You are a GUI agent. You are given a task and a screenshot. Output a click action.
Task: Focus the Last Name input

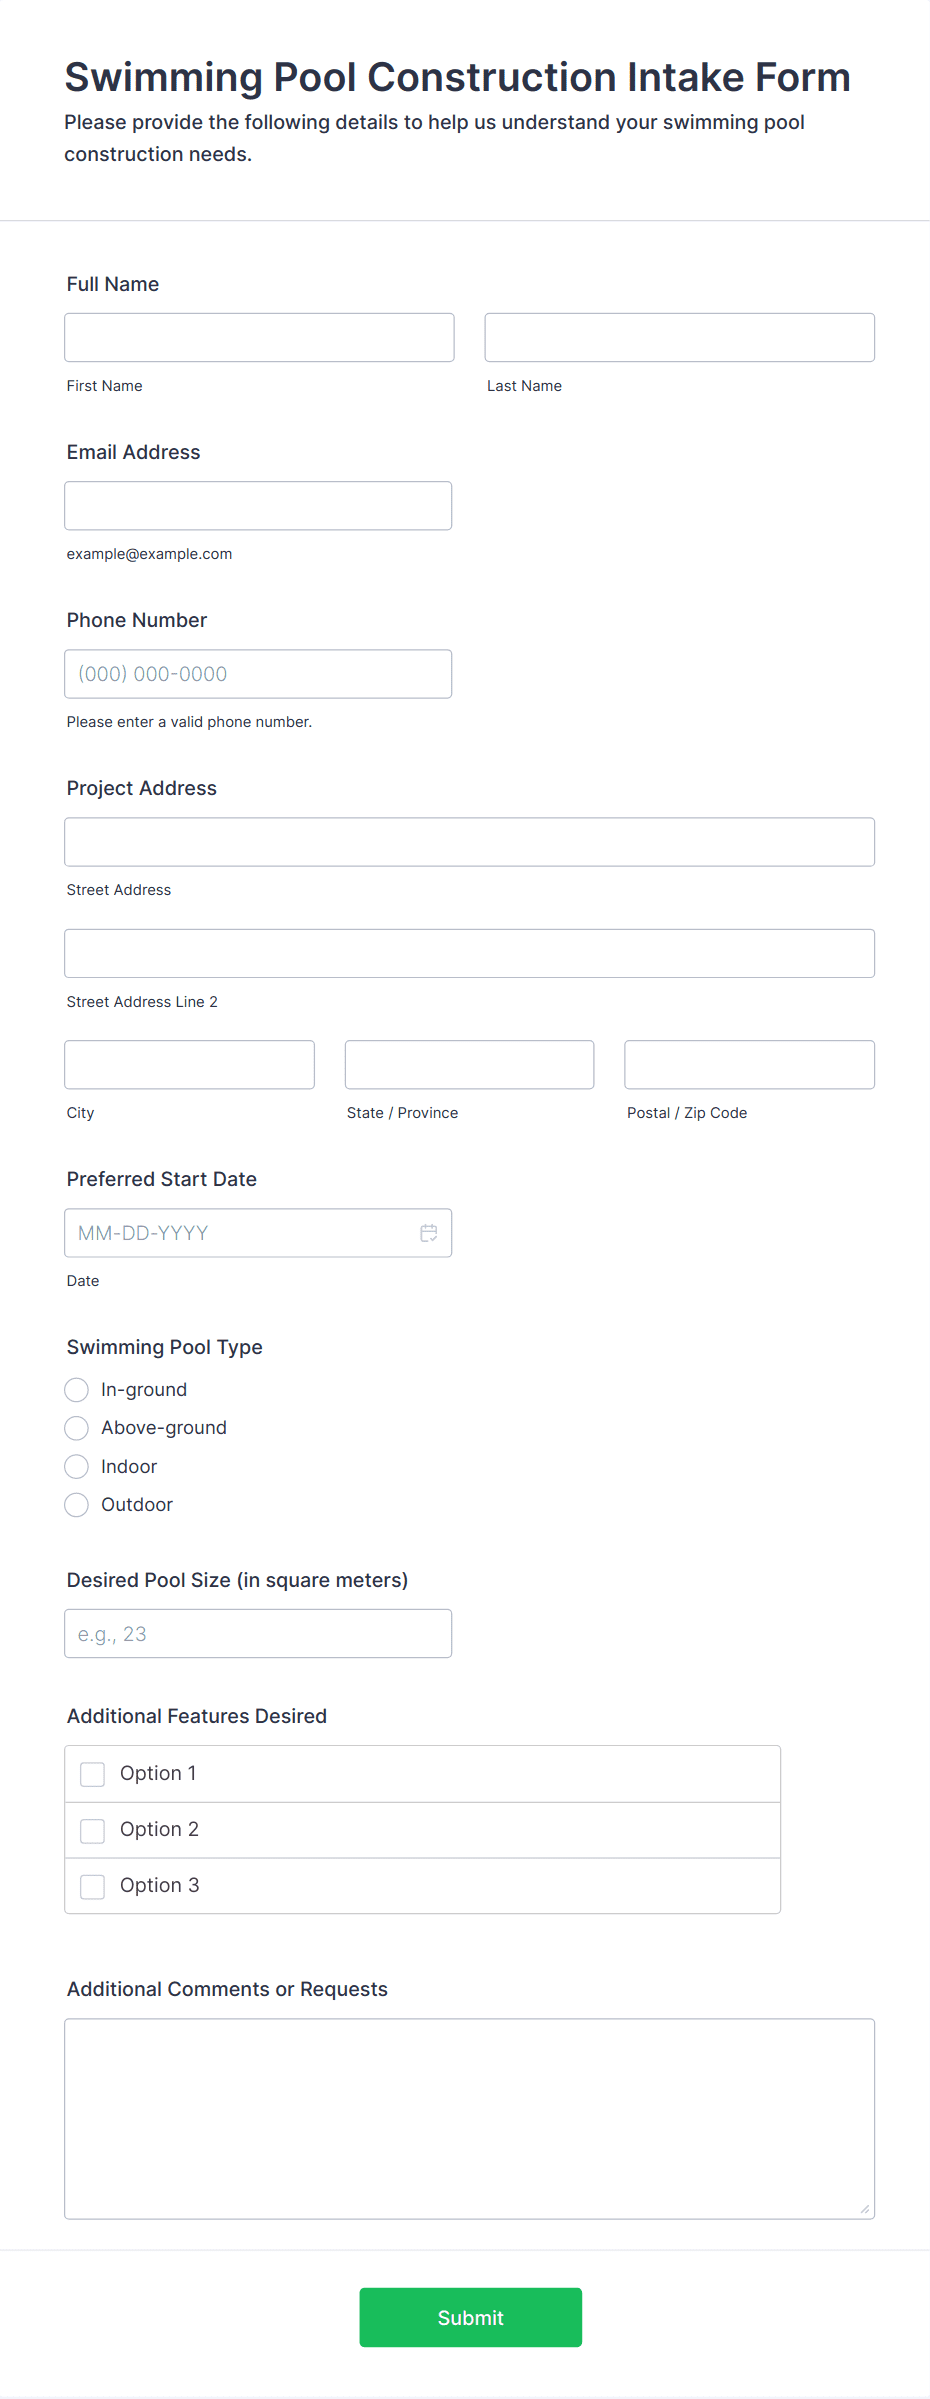coord(679,338)
